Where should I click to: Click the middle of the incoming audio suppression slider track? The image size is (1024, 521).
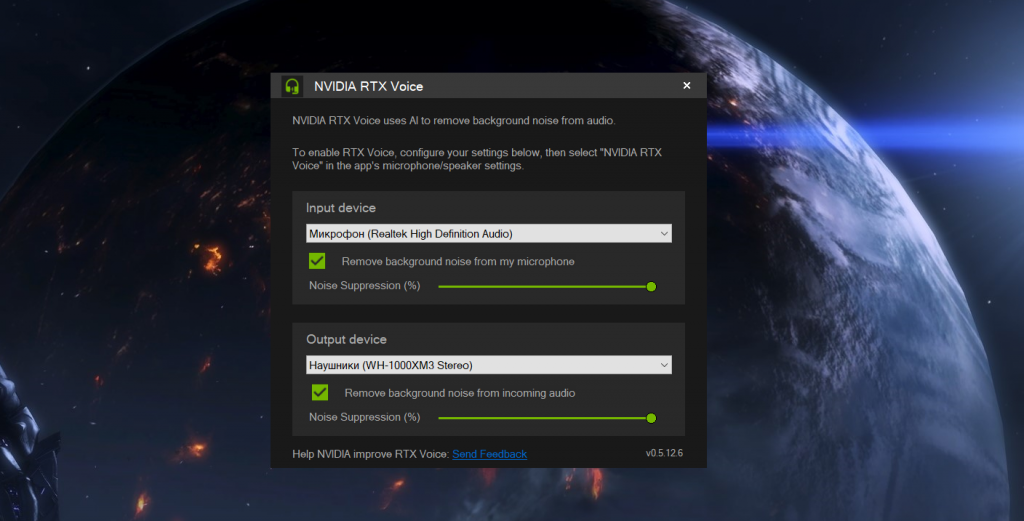tap(545, 417)
